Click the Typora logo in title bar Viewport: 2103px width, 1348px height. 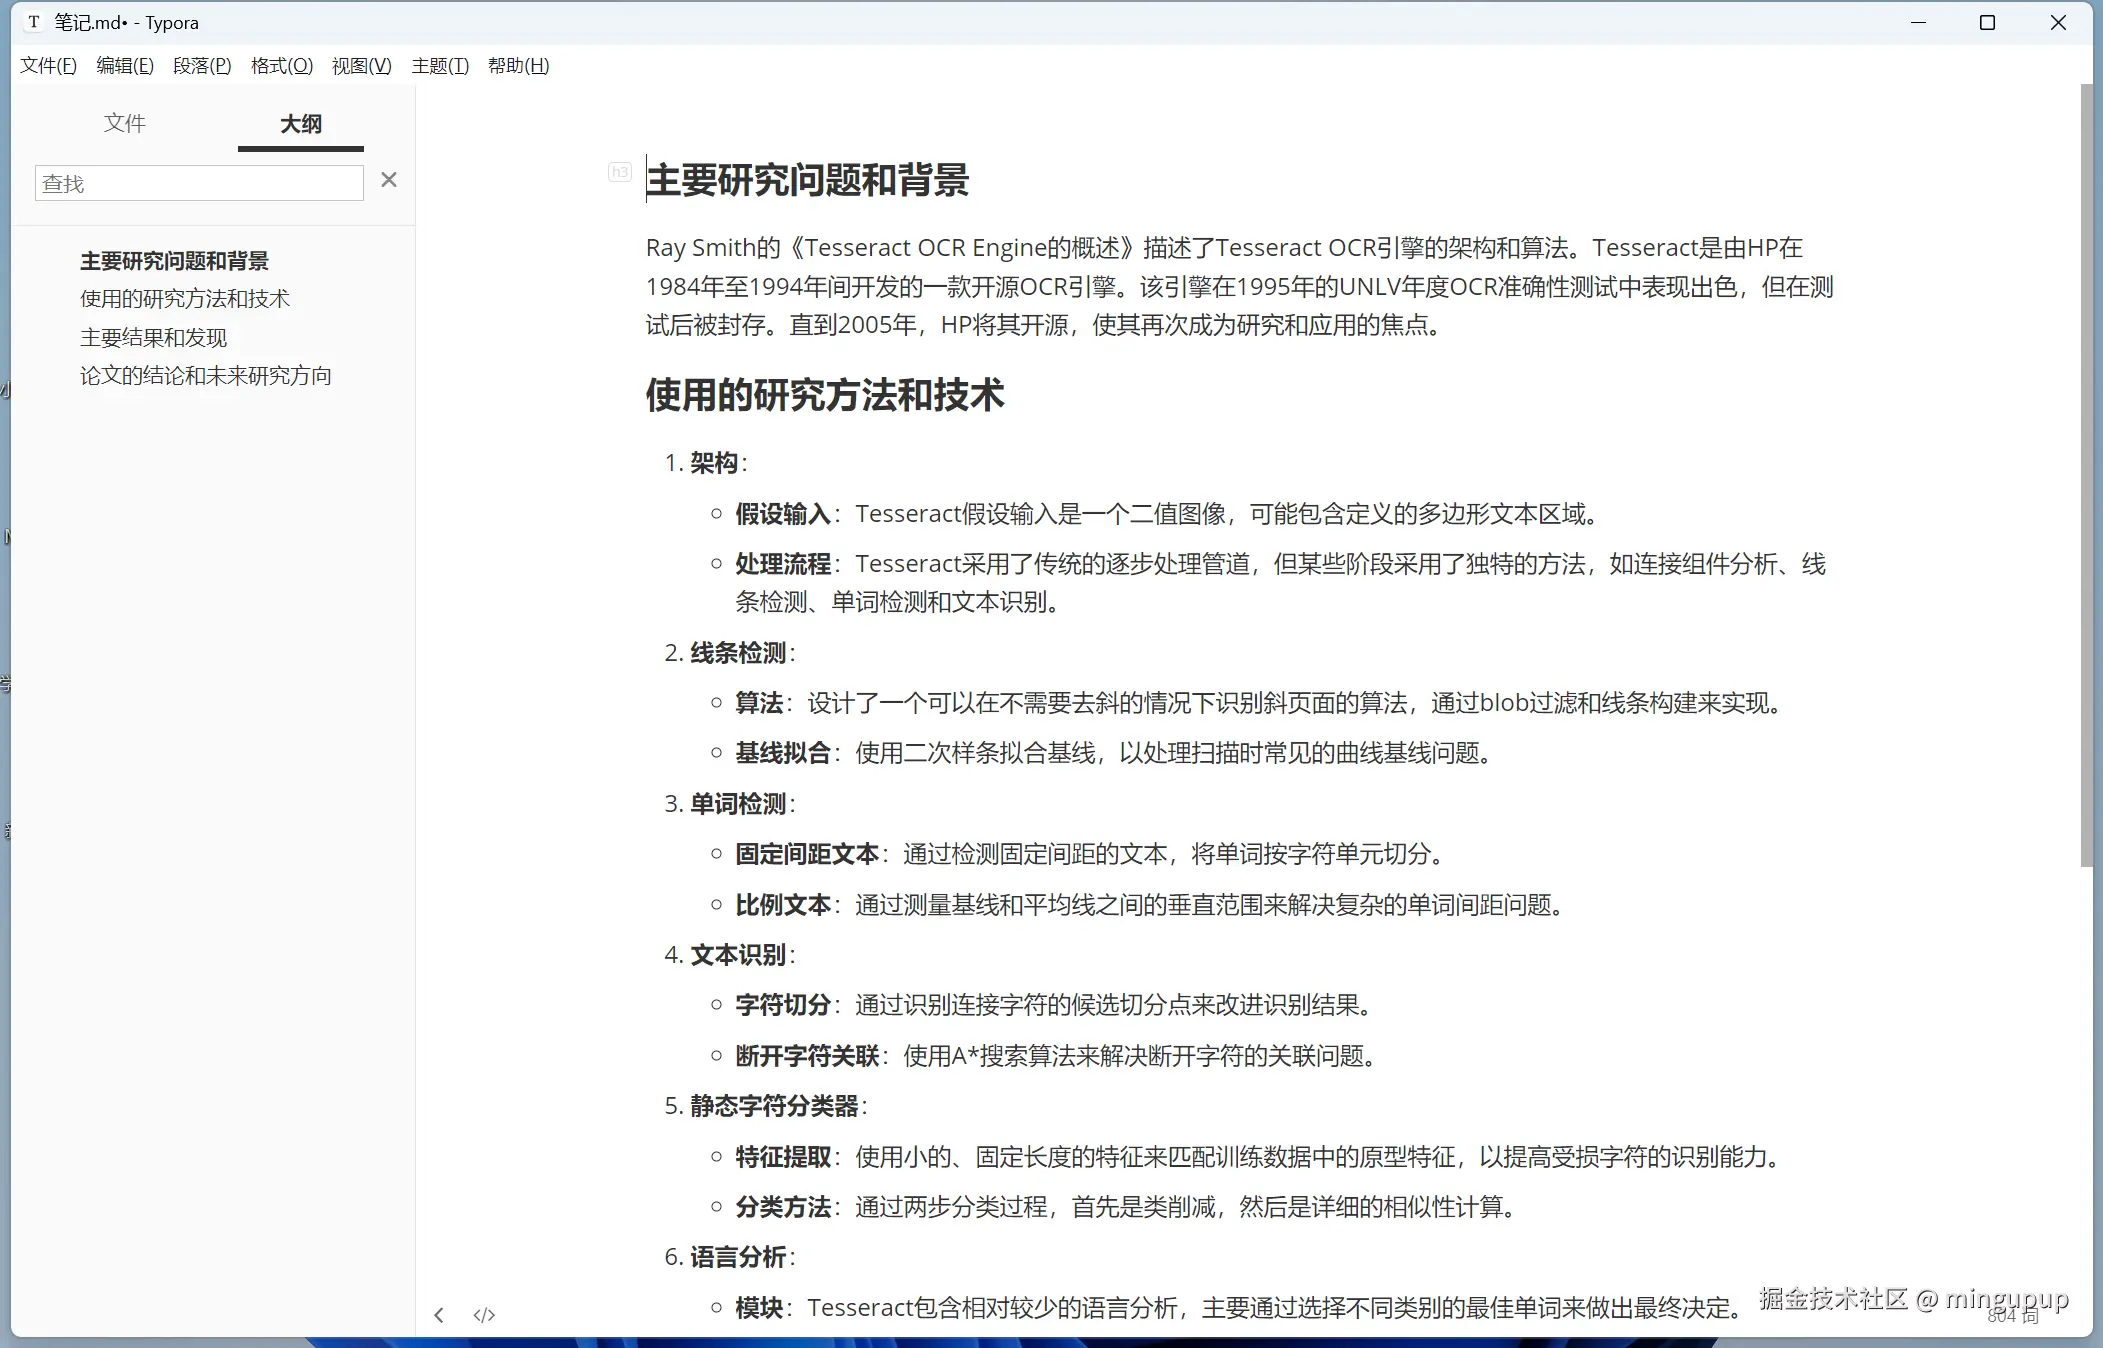[33, 21]
